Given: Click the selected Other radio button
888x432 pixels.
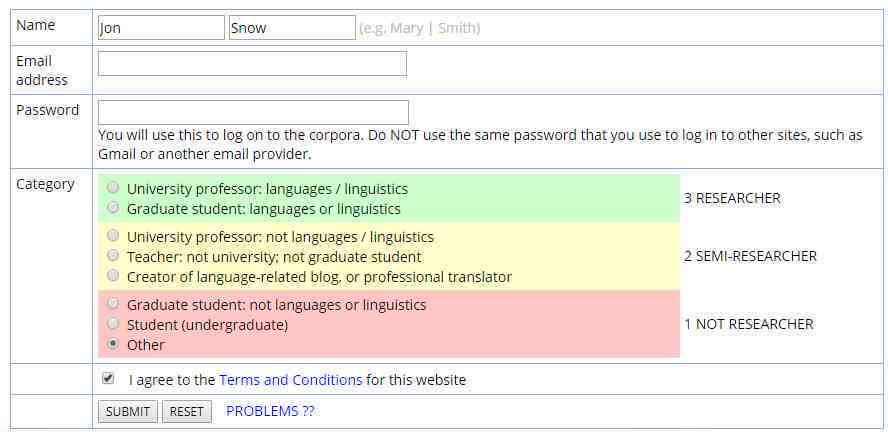Looking at the screenshot, I should point(113,344).
